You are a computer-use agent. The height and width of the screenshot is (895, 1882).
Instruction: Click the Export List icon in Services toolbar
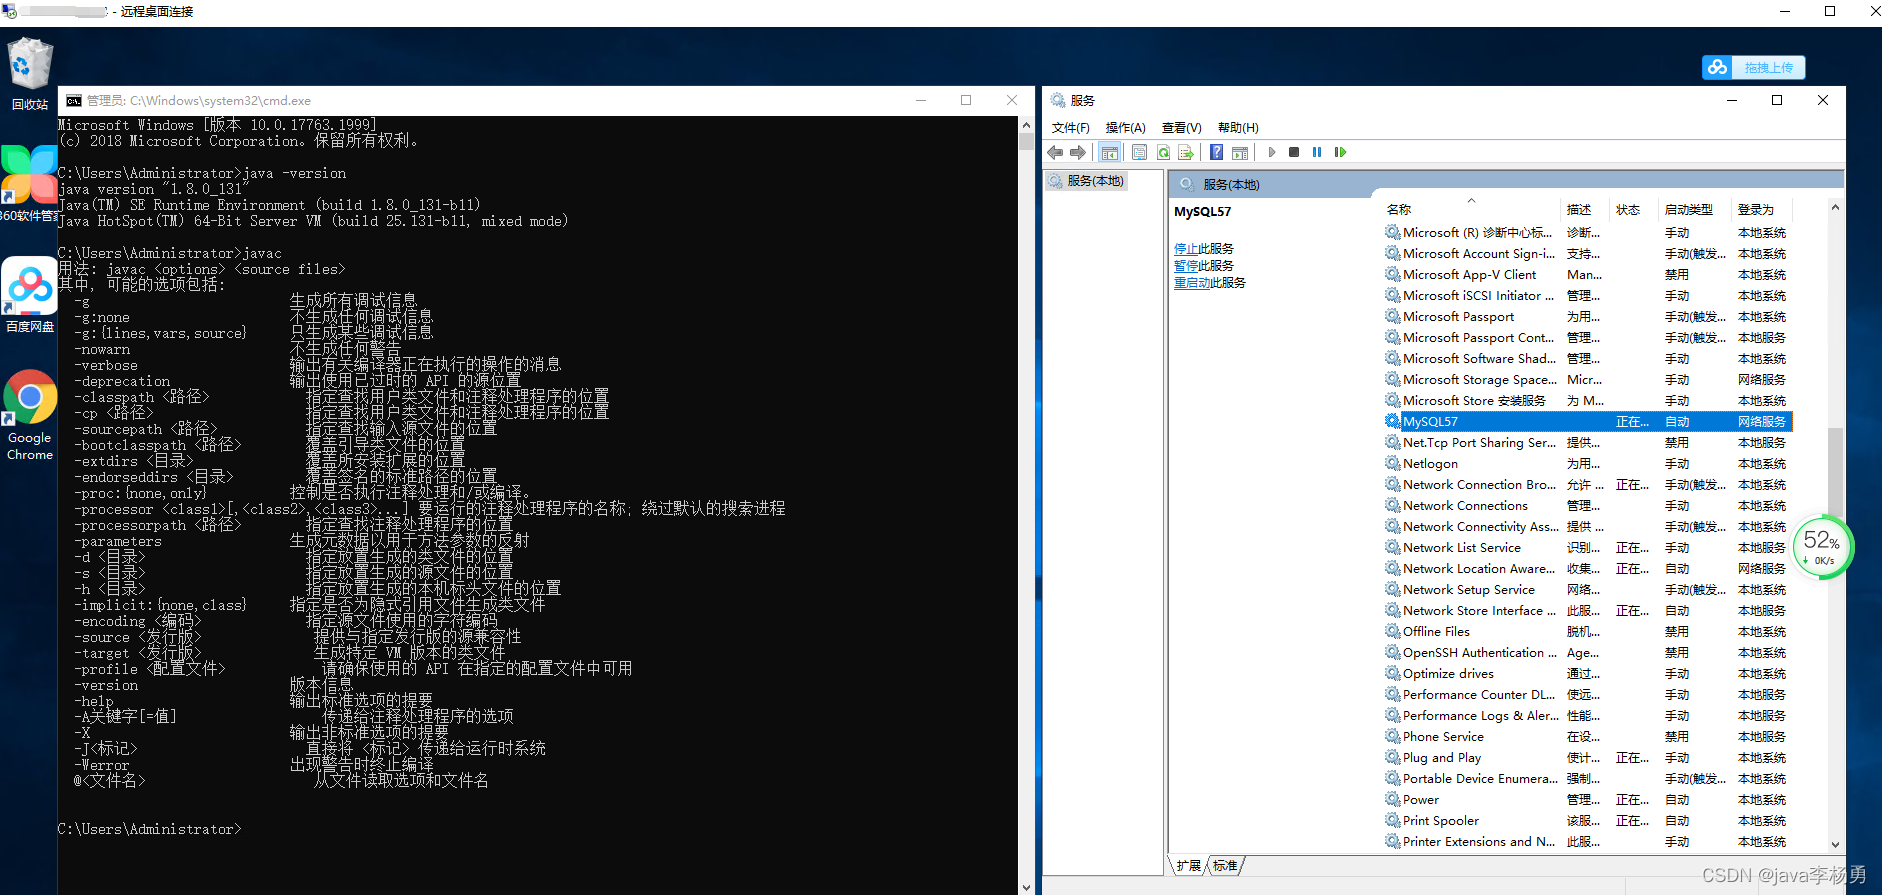1186,152
